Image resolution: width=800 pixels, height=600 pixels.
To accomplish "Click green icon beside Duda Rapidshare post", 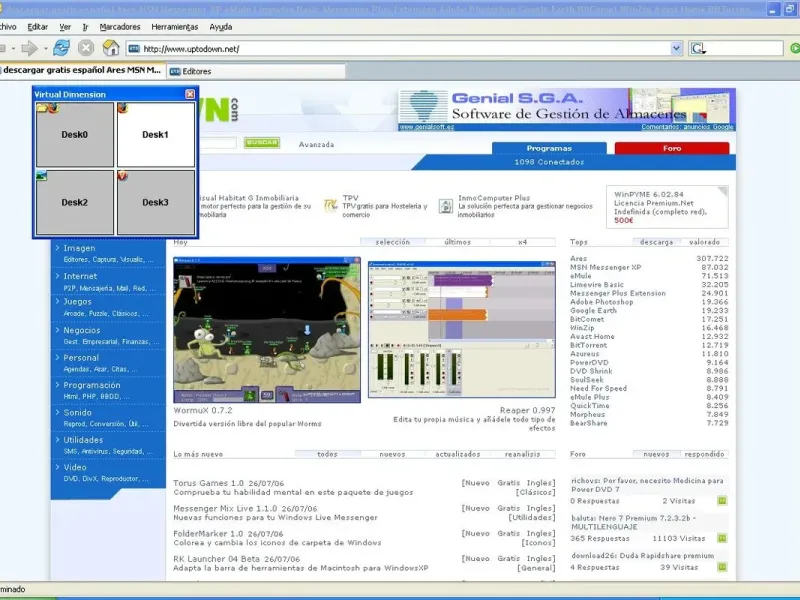I will pos(722,567).
